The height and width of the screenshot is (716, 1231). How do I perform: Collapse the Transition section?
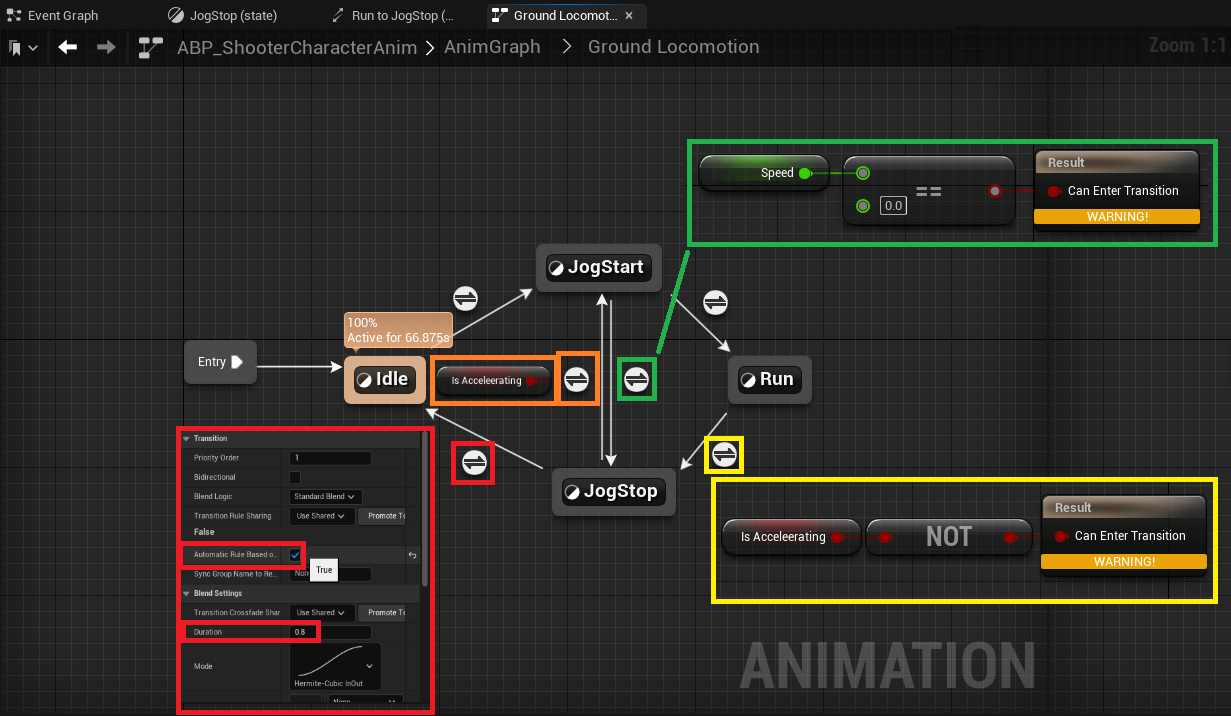click(186, 438)
